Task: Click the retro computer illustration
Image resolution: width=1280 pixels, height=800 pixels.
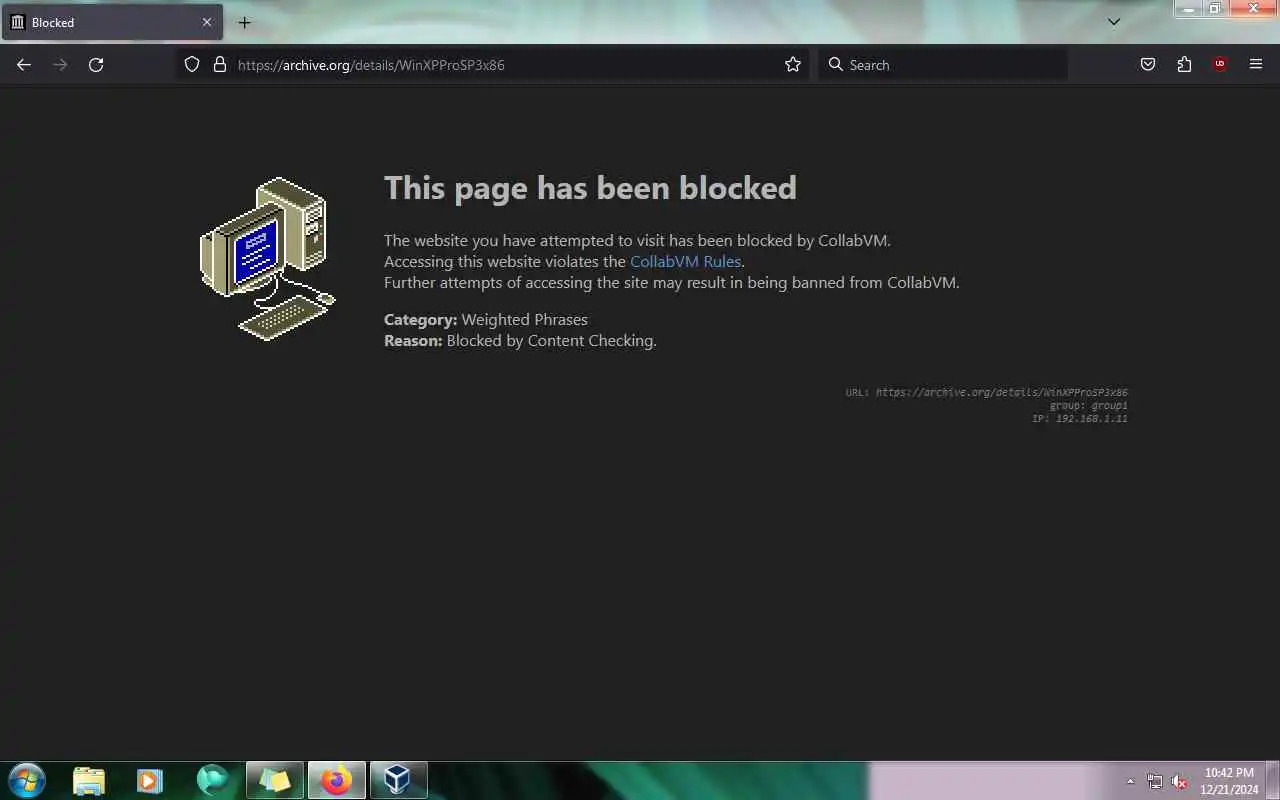Action: click(x=268, y=259)
